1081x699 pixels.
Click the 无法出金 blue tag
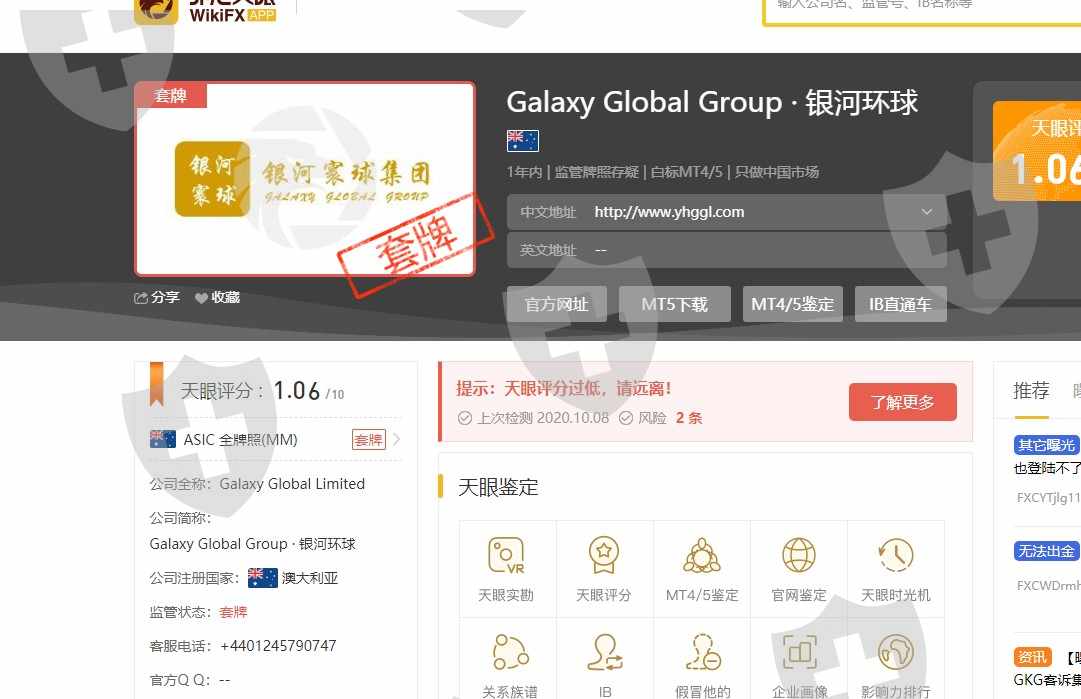pyautogui.click(x=1047, y=551)
